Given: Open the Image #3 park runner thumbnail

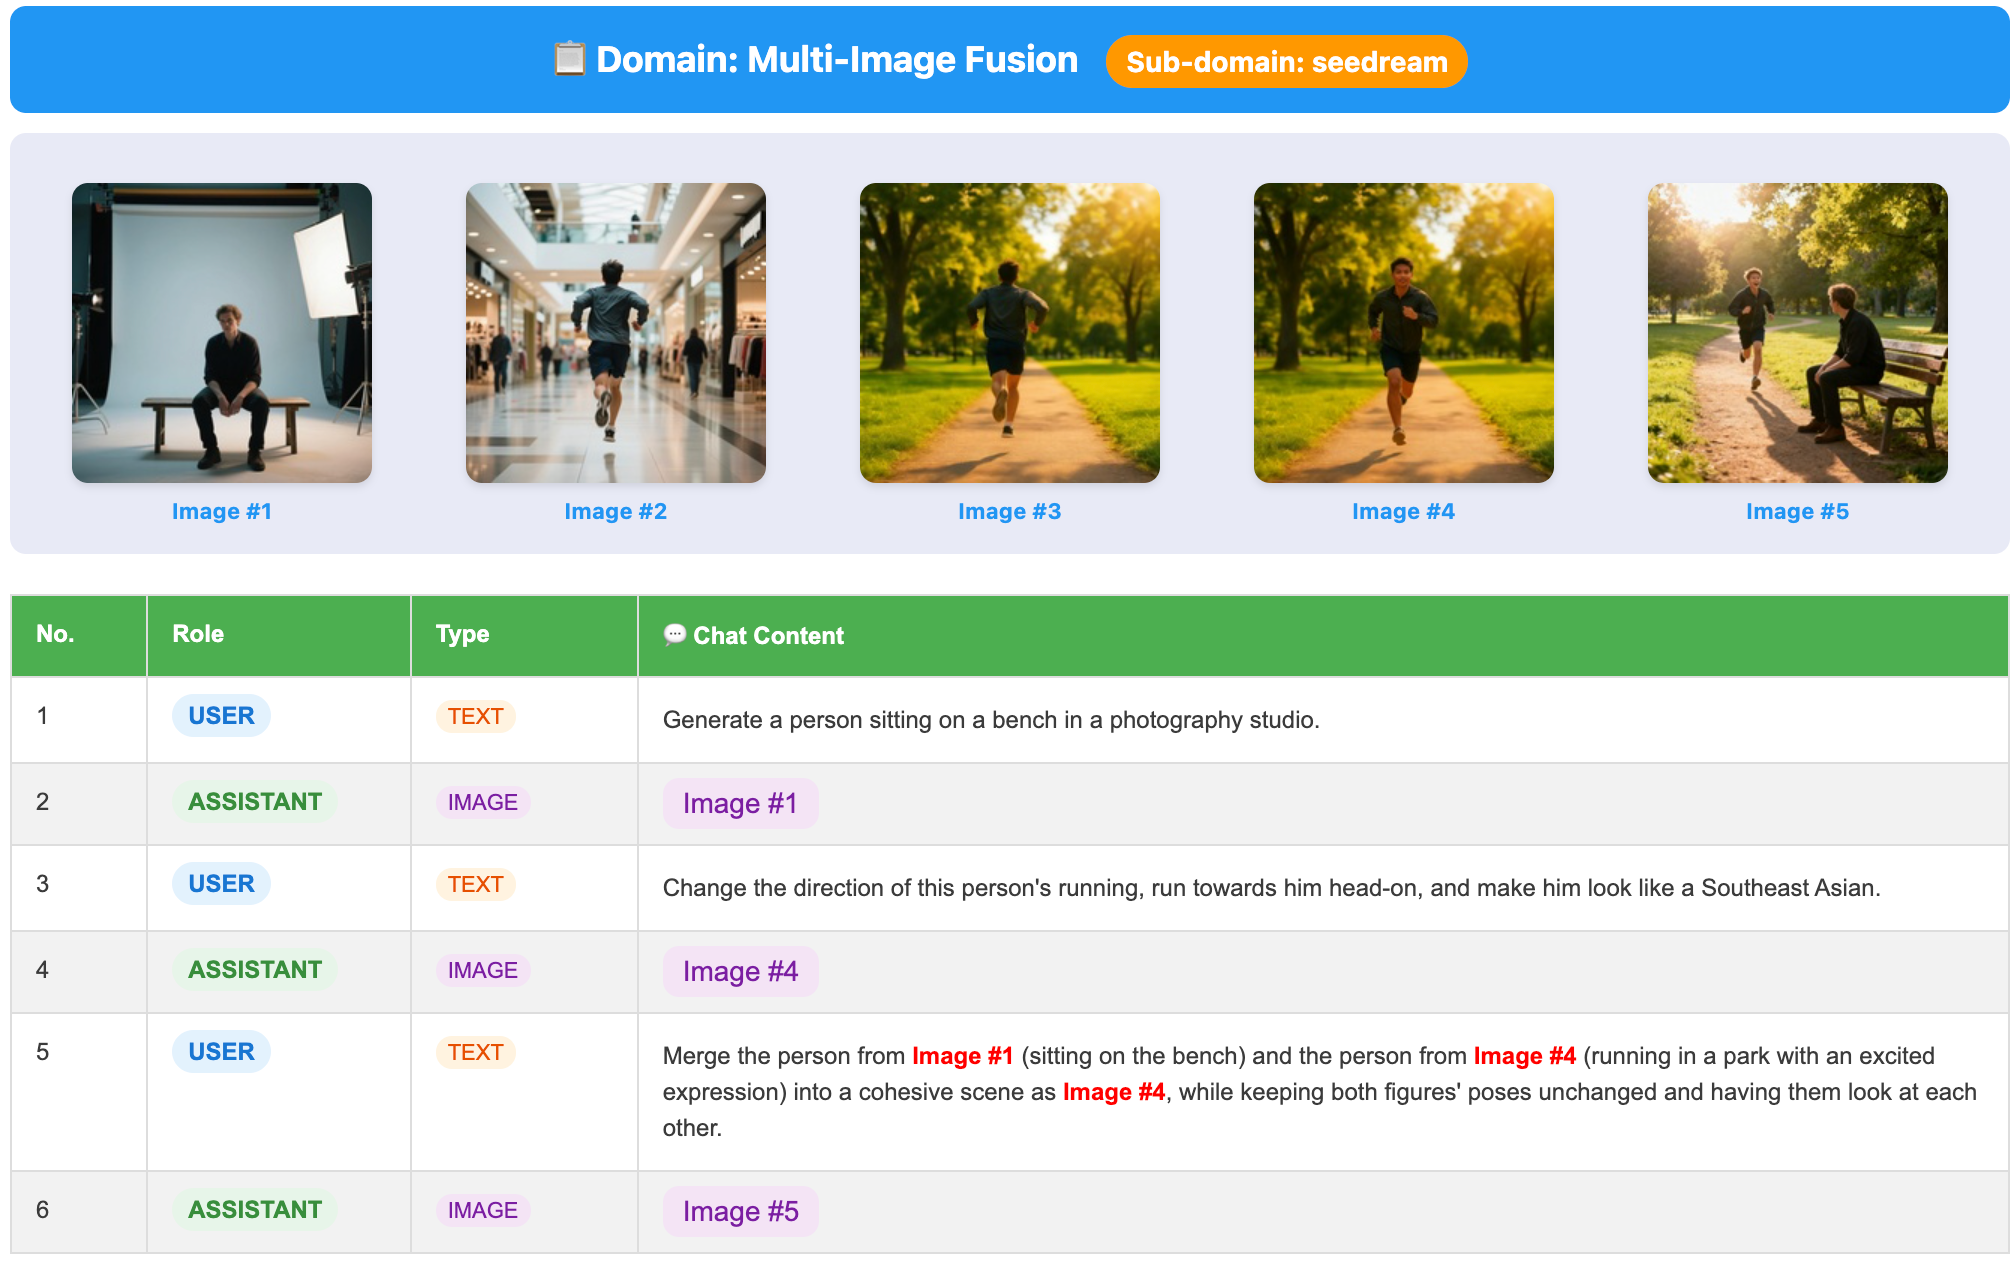Looking at the screenshot, I should point(1010,333).
